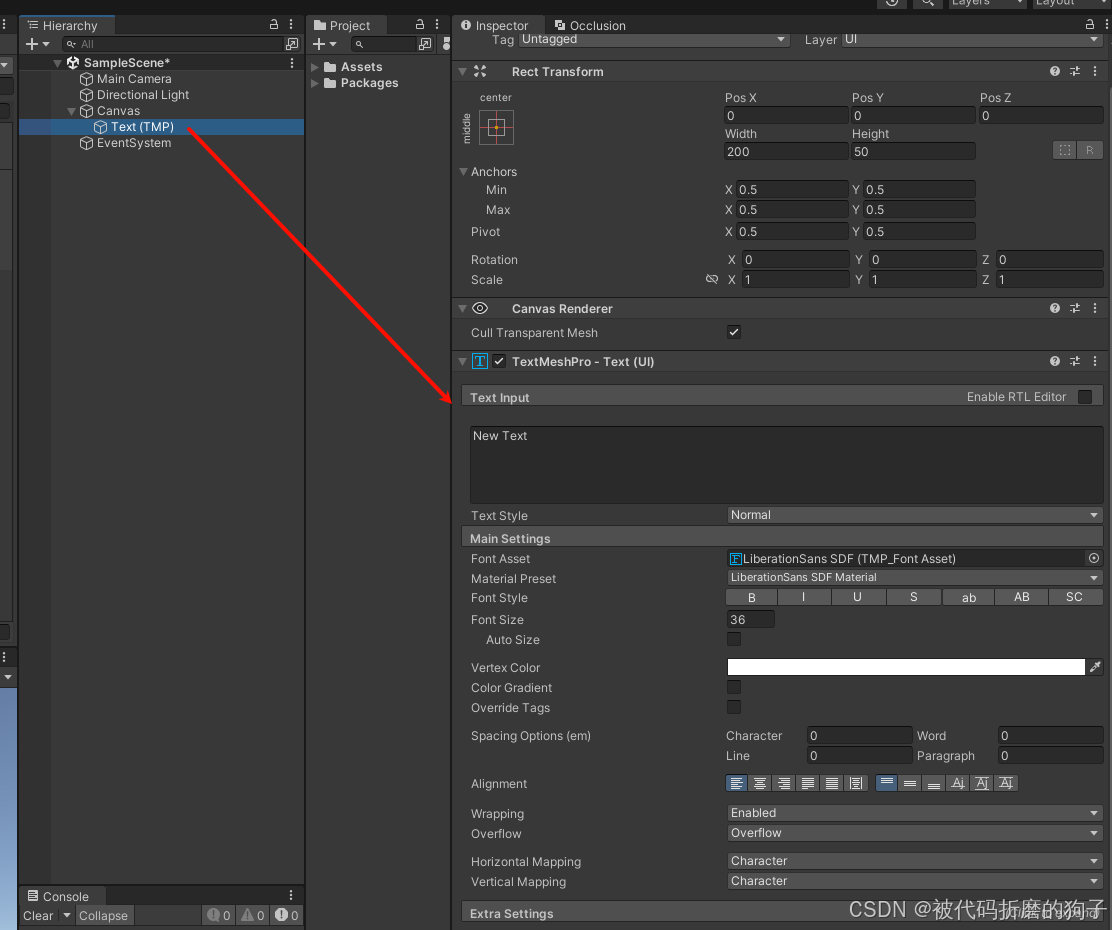Open SampleScene three-dot options
The height and width of the screenshot is (930, 1112).
coord(291,62)
